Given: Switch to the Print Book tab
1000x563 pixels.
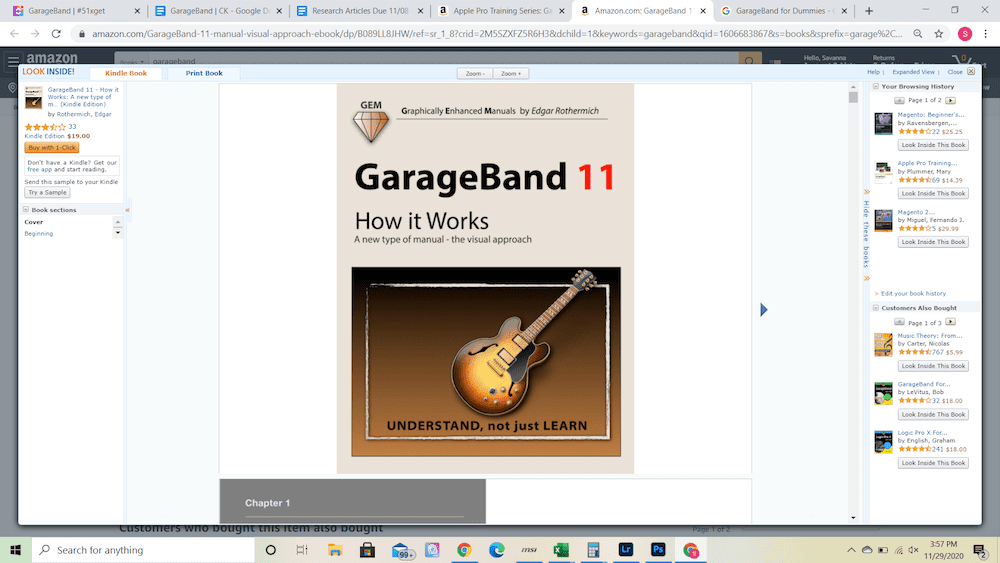Looking at the screenshot, I should tap(204, 73).
